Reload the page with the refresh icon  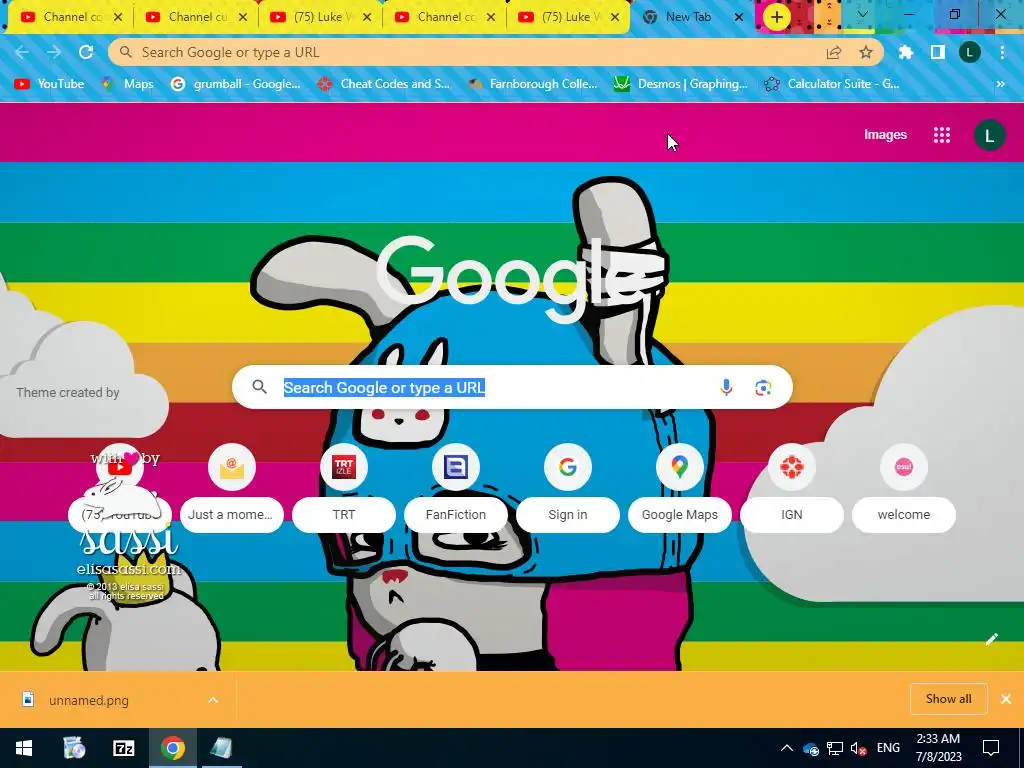click(86, 52)
